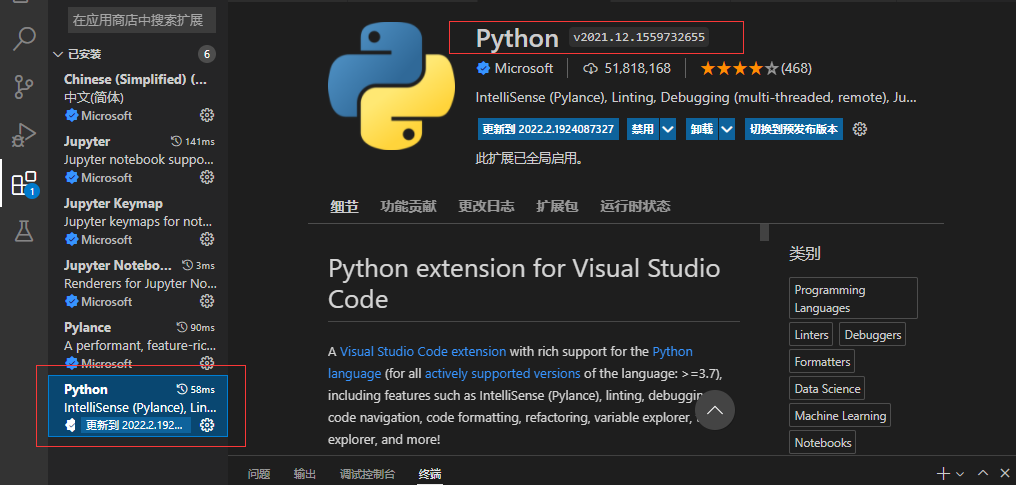Viewport: 1016px width, 485px height.
Task: Select Jupyter Keymap extension in list
Action: [x=139, y=221]
